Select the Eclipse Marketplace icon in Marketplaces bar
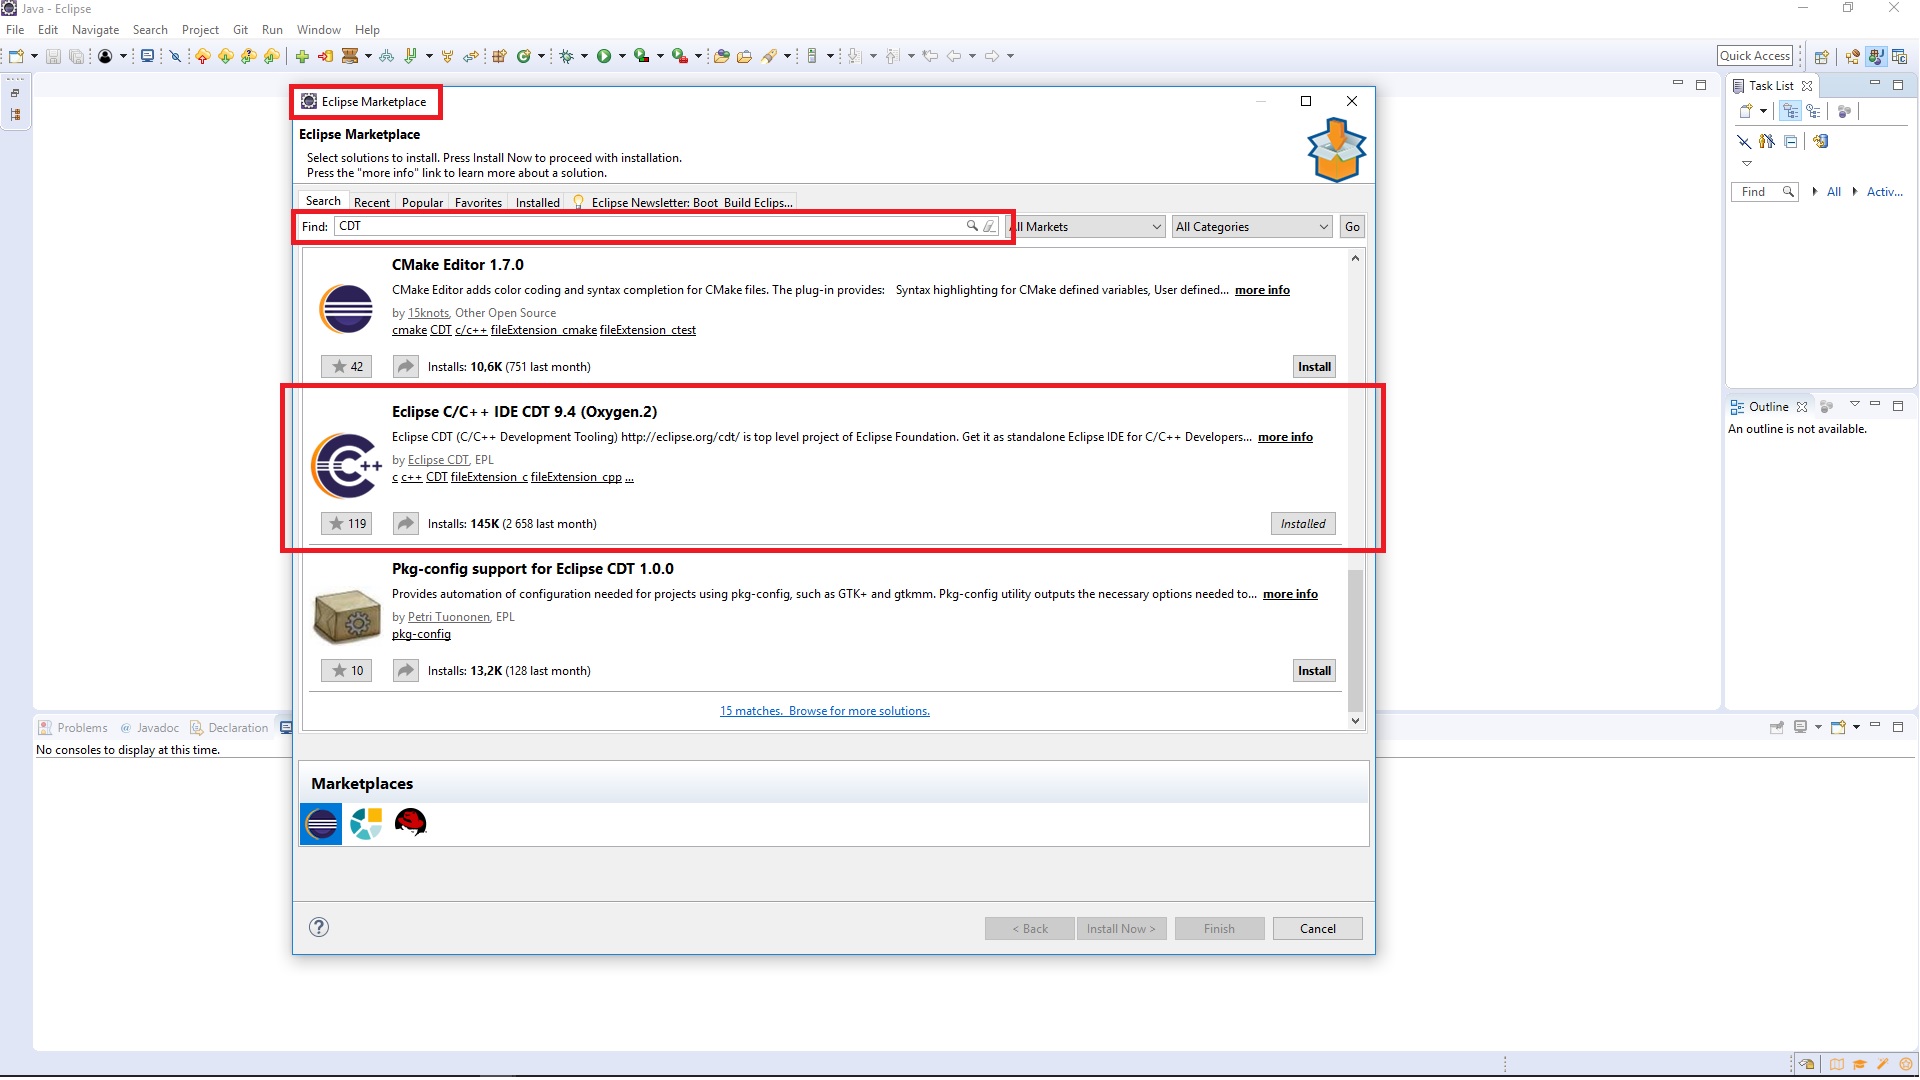Screen dimensions: 1920x1080 click(320, 824)
